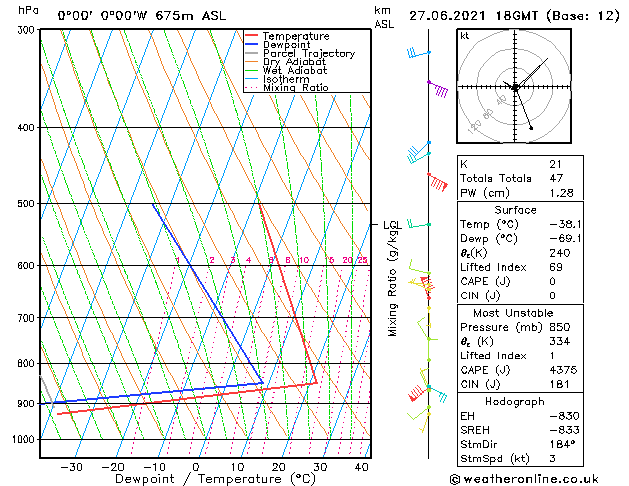Click the 'Most Unstable' section header
Viewport: 629px width, 486px height.
pos(513,313)
